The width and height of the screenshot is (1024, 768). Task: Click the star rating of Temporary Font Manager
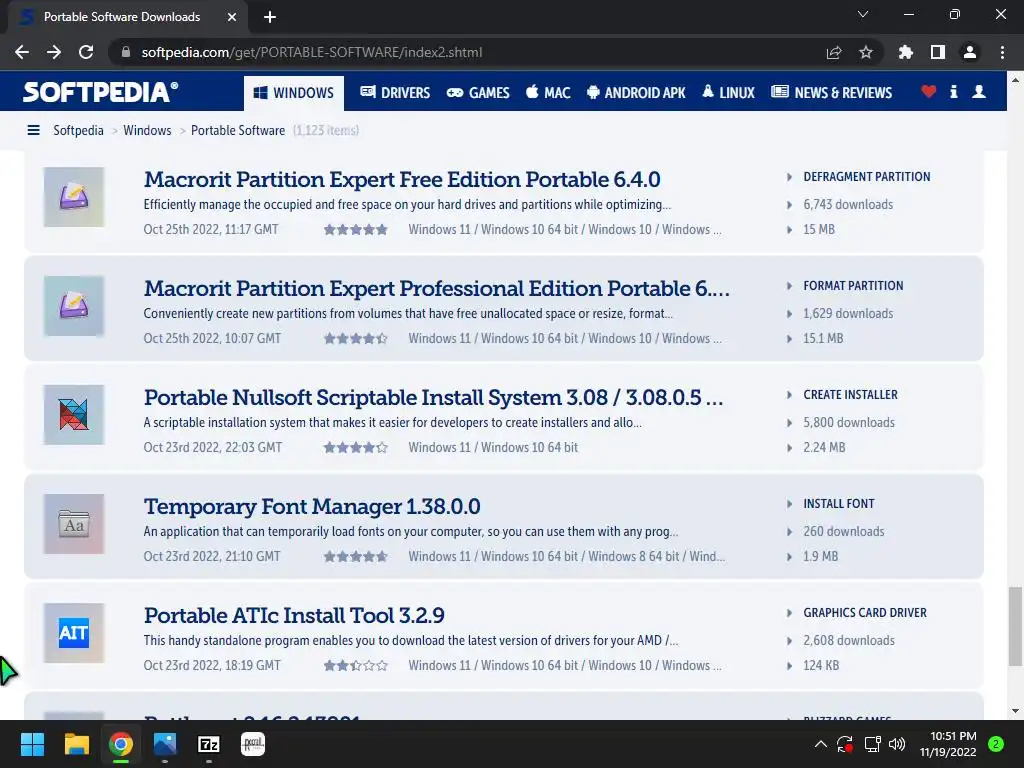pyautogui.click(x=356, y=556)
